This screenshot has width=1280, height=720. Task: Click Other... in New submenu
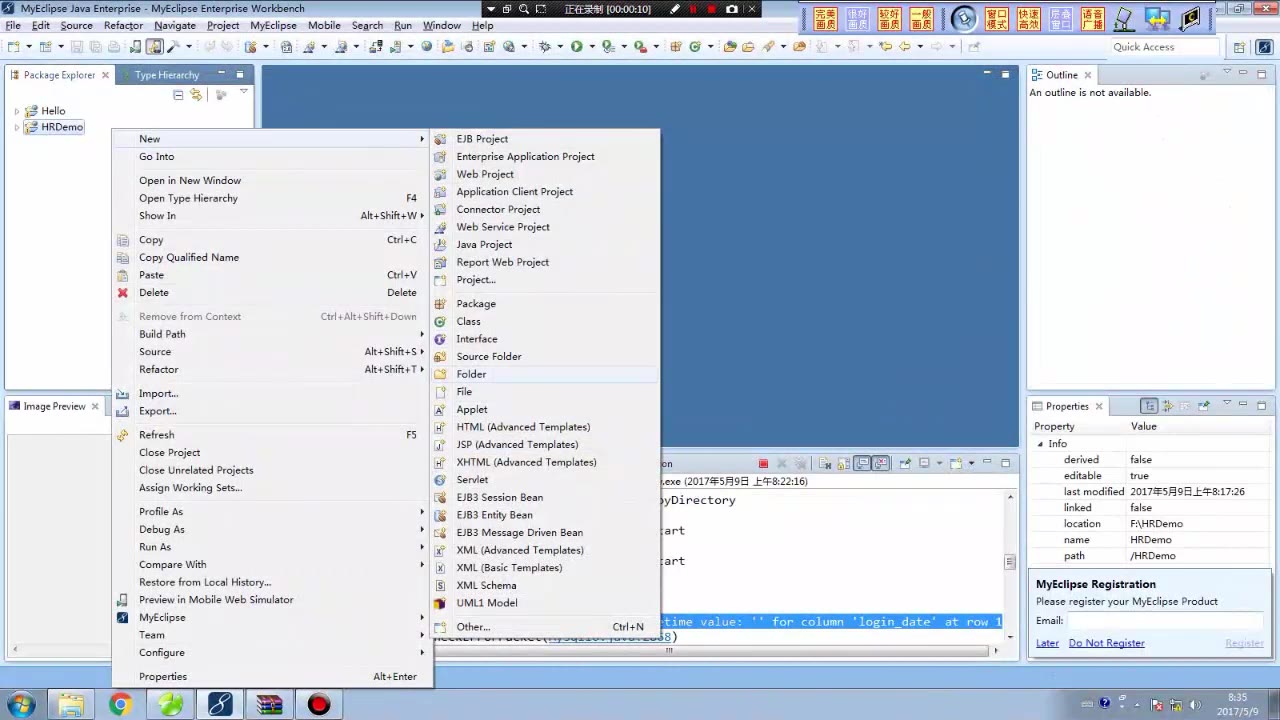(x=545, y=627)
